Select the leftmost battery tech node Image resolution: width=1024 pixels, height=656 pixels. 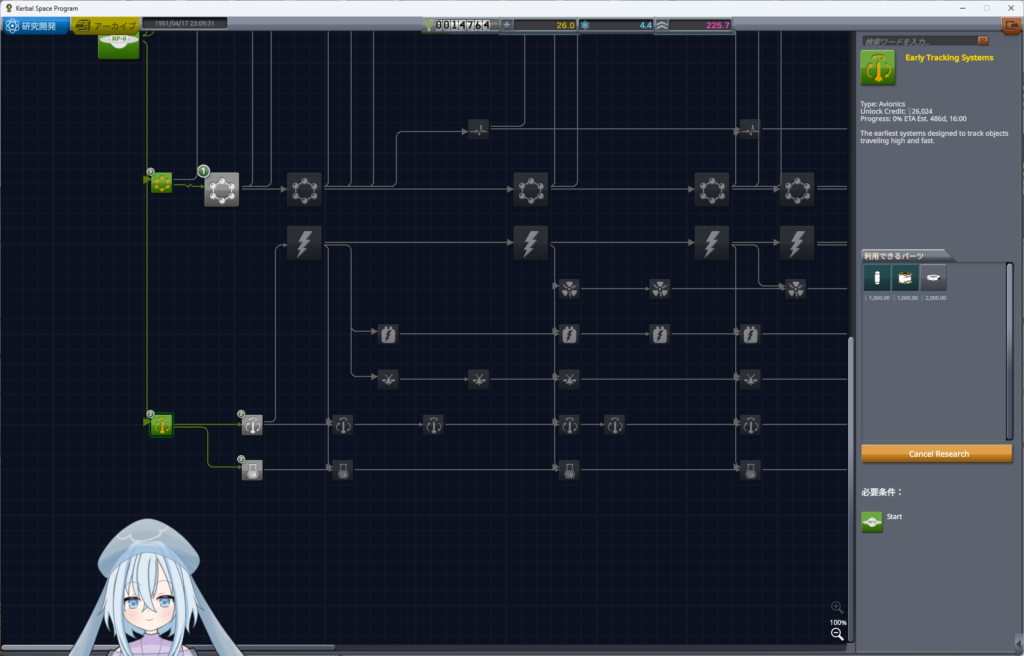[x=388, y=335]
